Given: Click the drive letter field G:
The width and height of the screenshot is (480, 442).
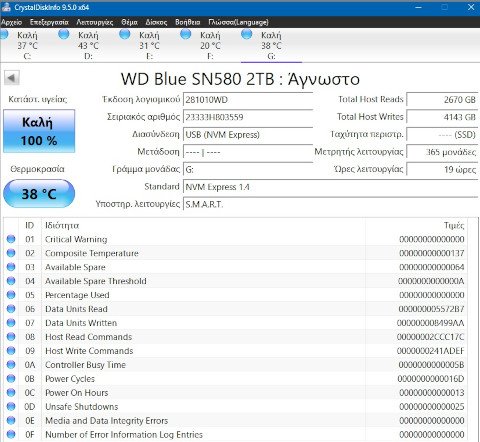Looking at the screenshot, I should (x=248, y=169).
